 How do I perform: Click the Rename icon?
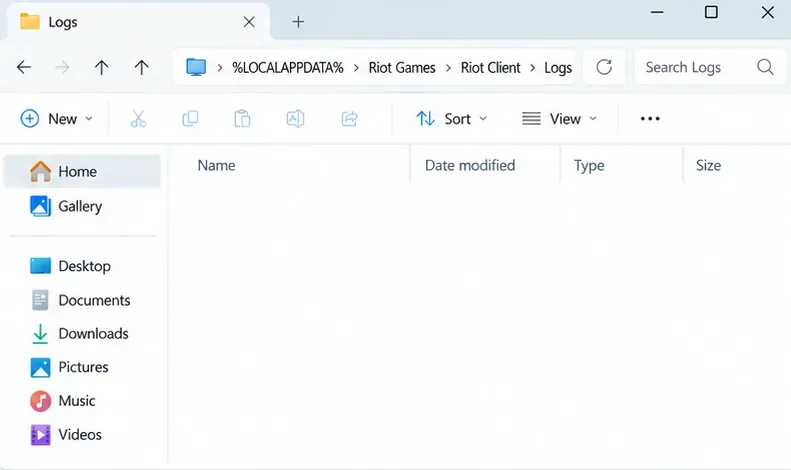point(295,119)
